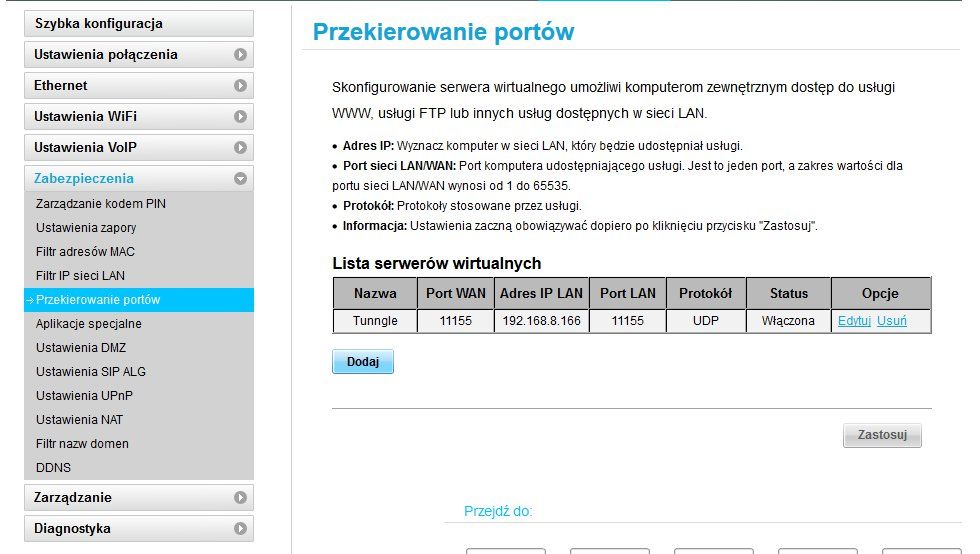Screen dimensions: 980x554
Task: Click the Protokół column header
Action: click(706, 293)
